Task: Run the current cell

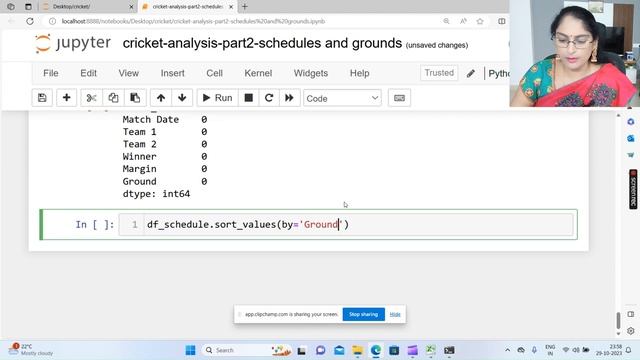Action: coord(217,98)
